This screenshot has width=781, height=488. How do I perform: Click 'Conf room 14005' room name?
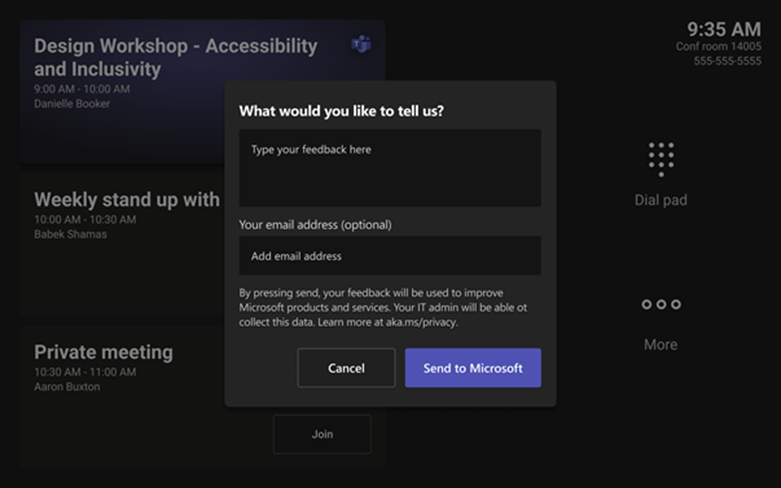click(x=718, y=46)
